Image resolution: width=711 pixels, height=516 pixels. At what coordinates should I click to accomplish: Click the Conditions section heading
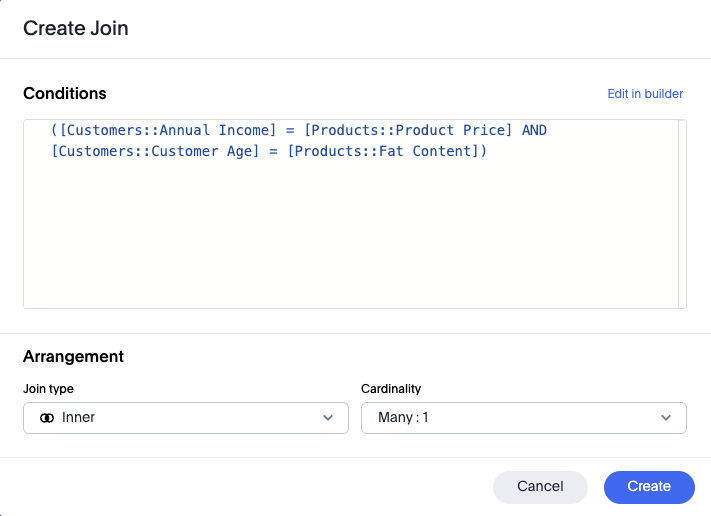(x=65, y=94)
